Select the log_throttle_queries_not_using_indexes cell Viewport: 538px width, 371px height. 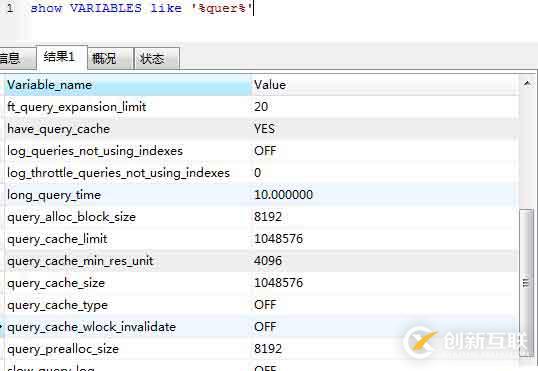[x=128, y=173]
